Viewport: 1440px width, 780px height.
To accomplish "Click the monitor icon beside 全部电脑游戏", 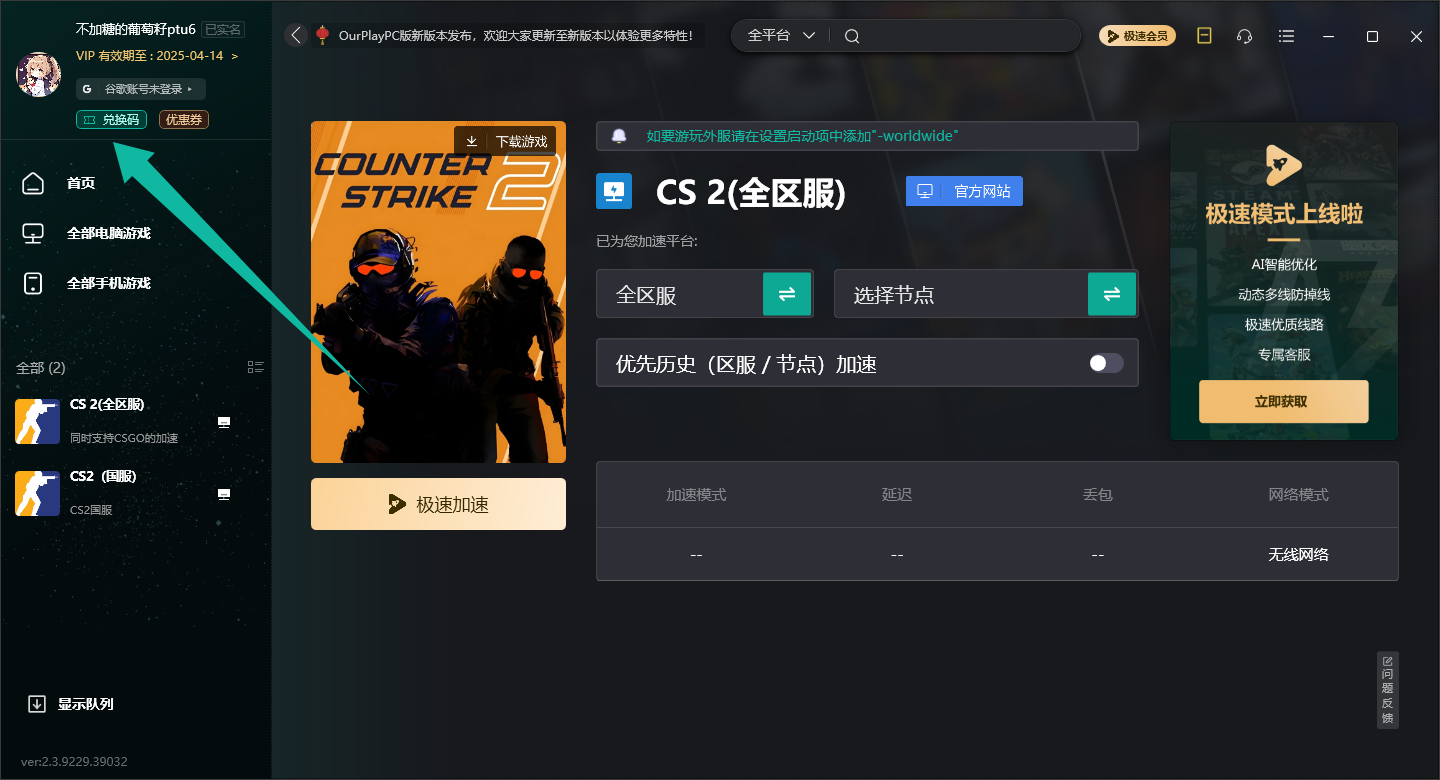I will pos(33,233).
